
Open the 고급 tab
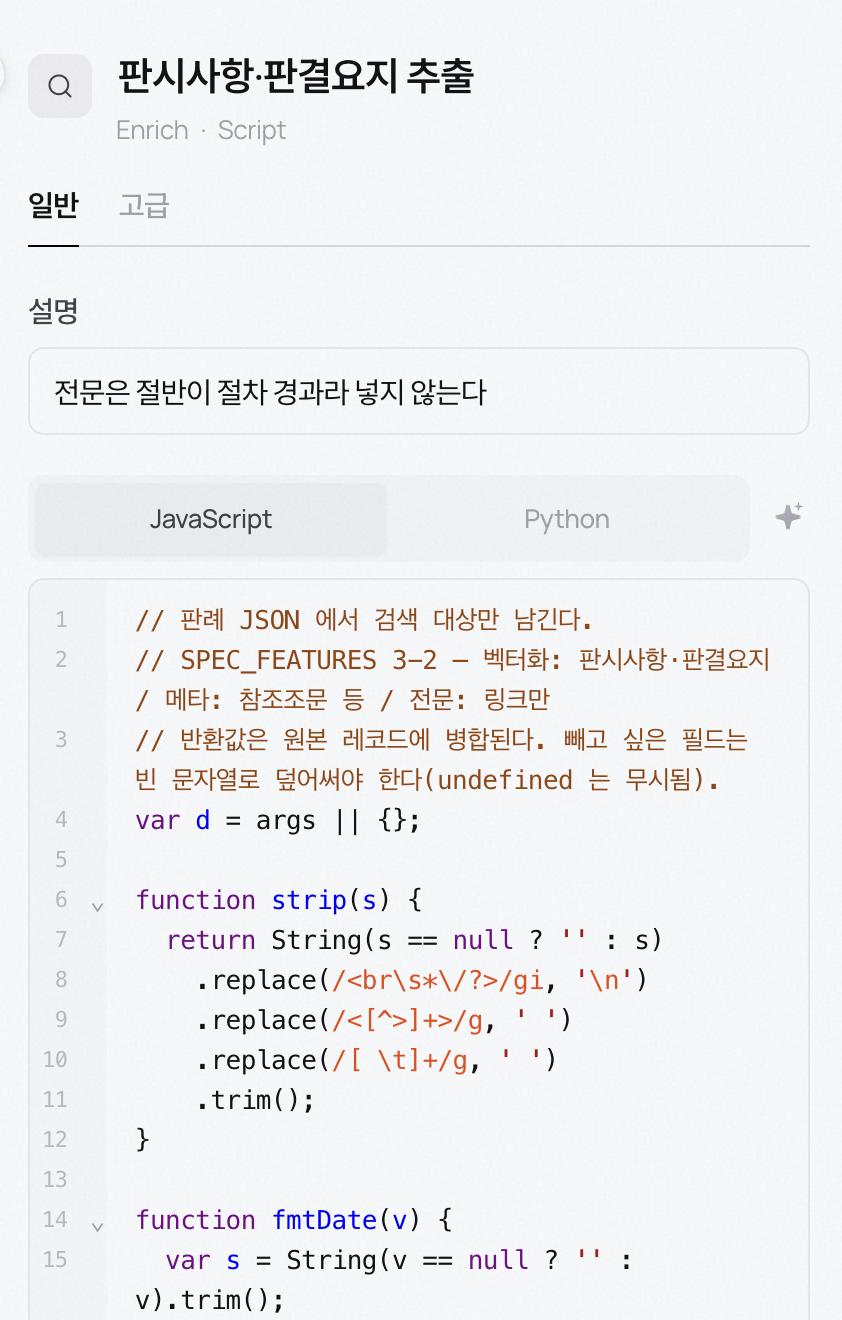pos(144,206)
